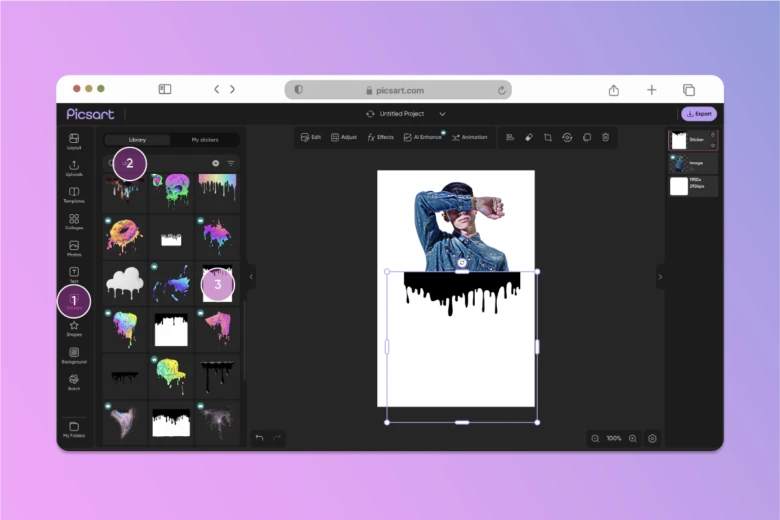Select the Image layer thumbnail
The width and height of the screenshot is (780, 520).
point(678,163)
